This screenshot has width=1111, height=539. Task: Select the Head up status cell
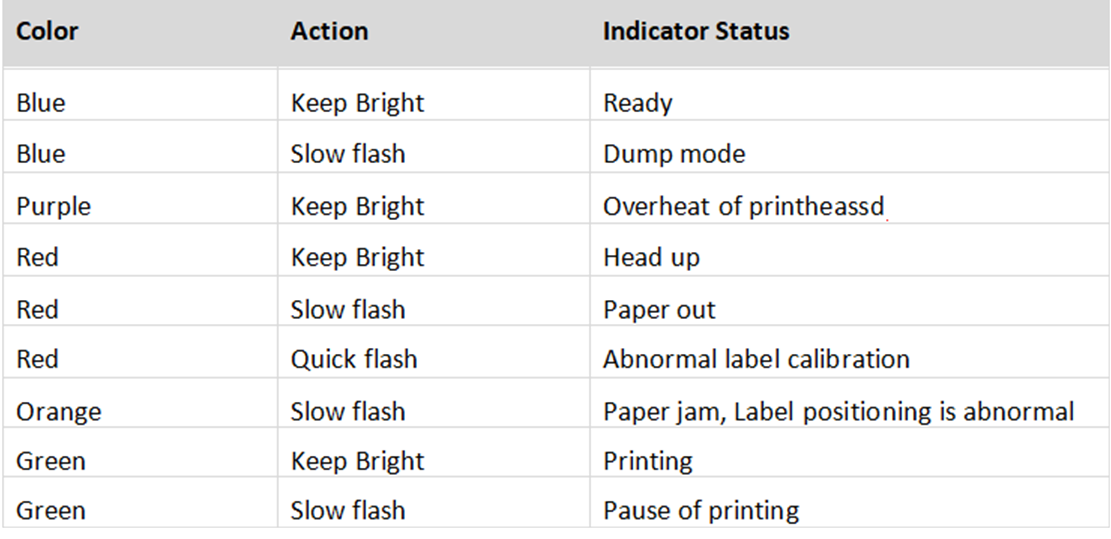pos(651,257)
